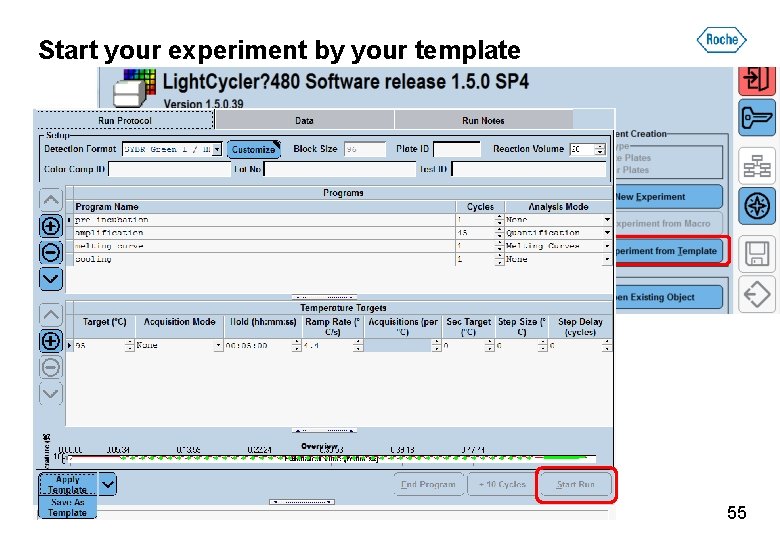Move program down with Programs down arrow

click(51, 278)
